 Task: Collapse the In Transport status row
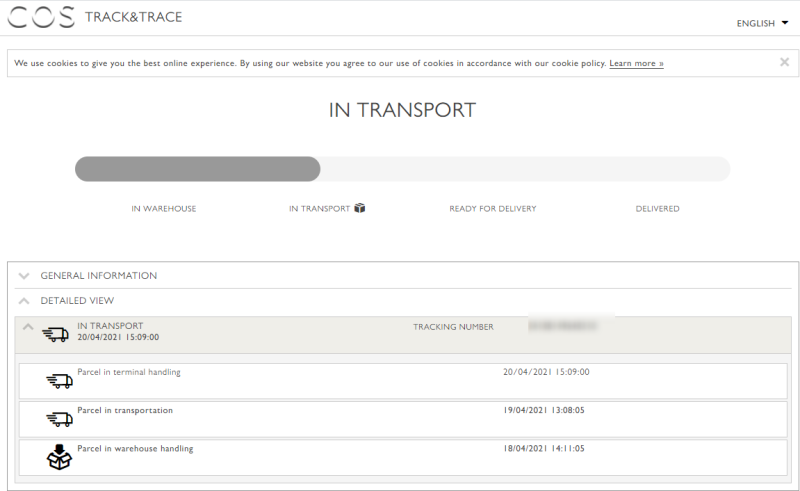tap(28, 327)
